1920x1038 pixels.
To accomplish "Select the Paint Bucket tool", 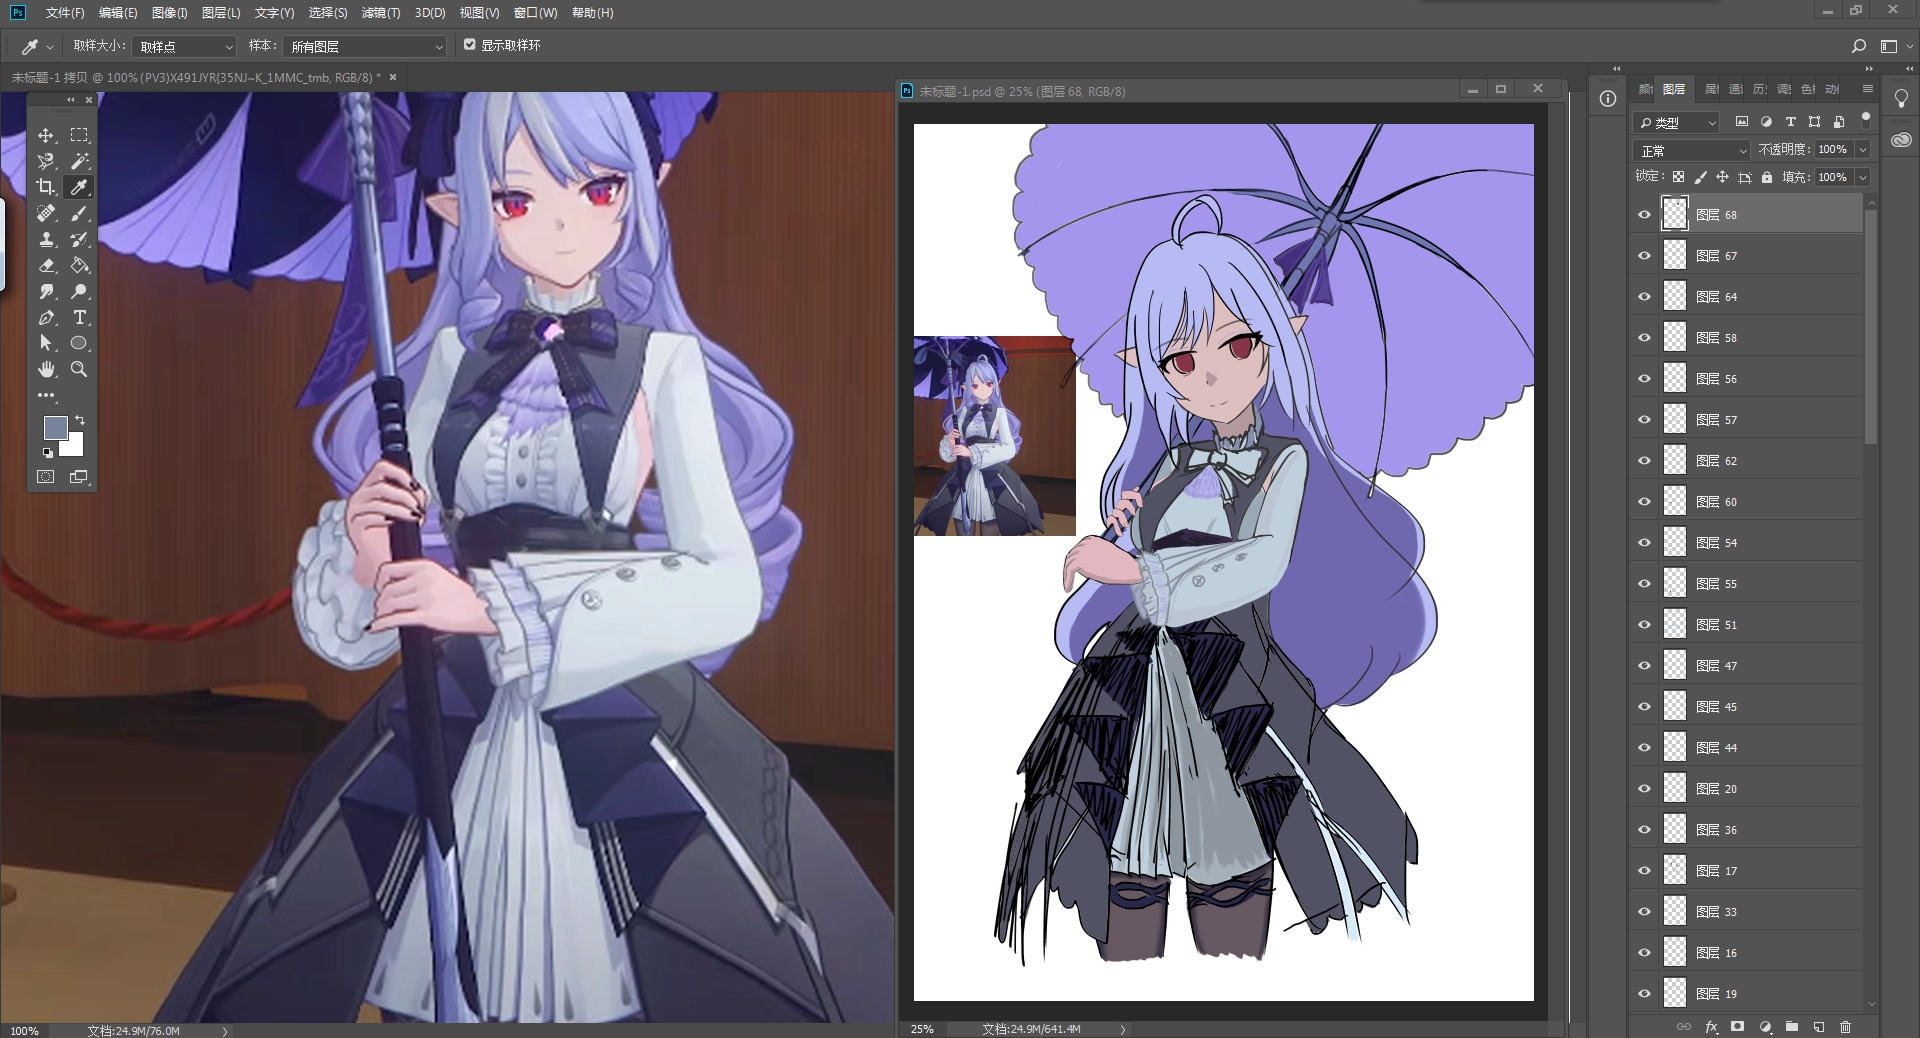I will (x=79, y=265).
